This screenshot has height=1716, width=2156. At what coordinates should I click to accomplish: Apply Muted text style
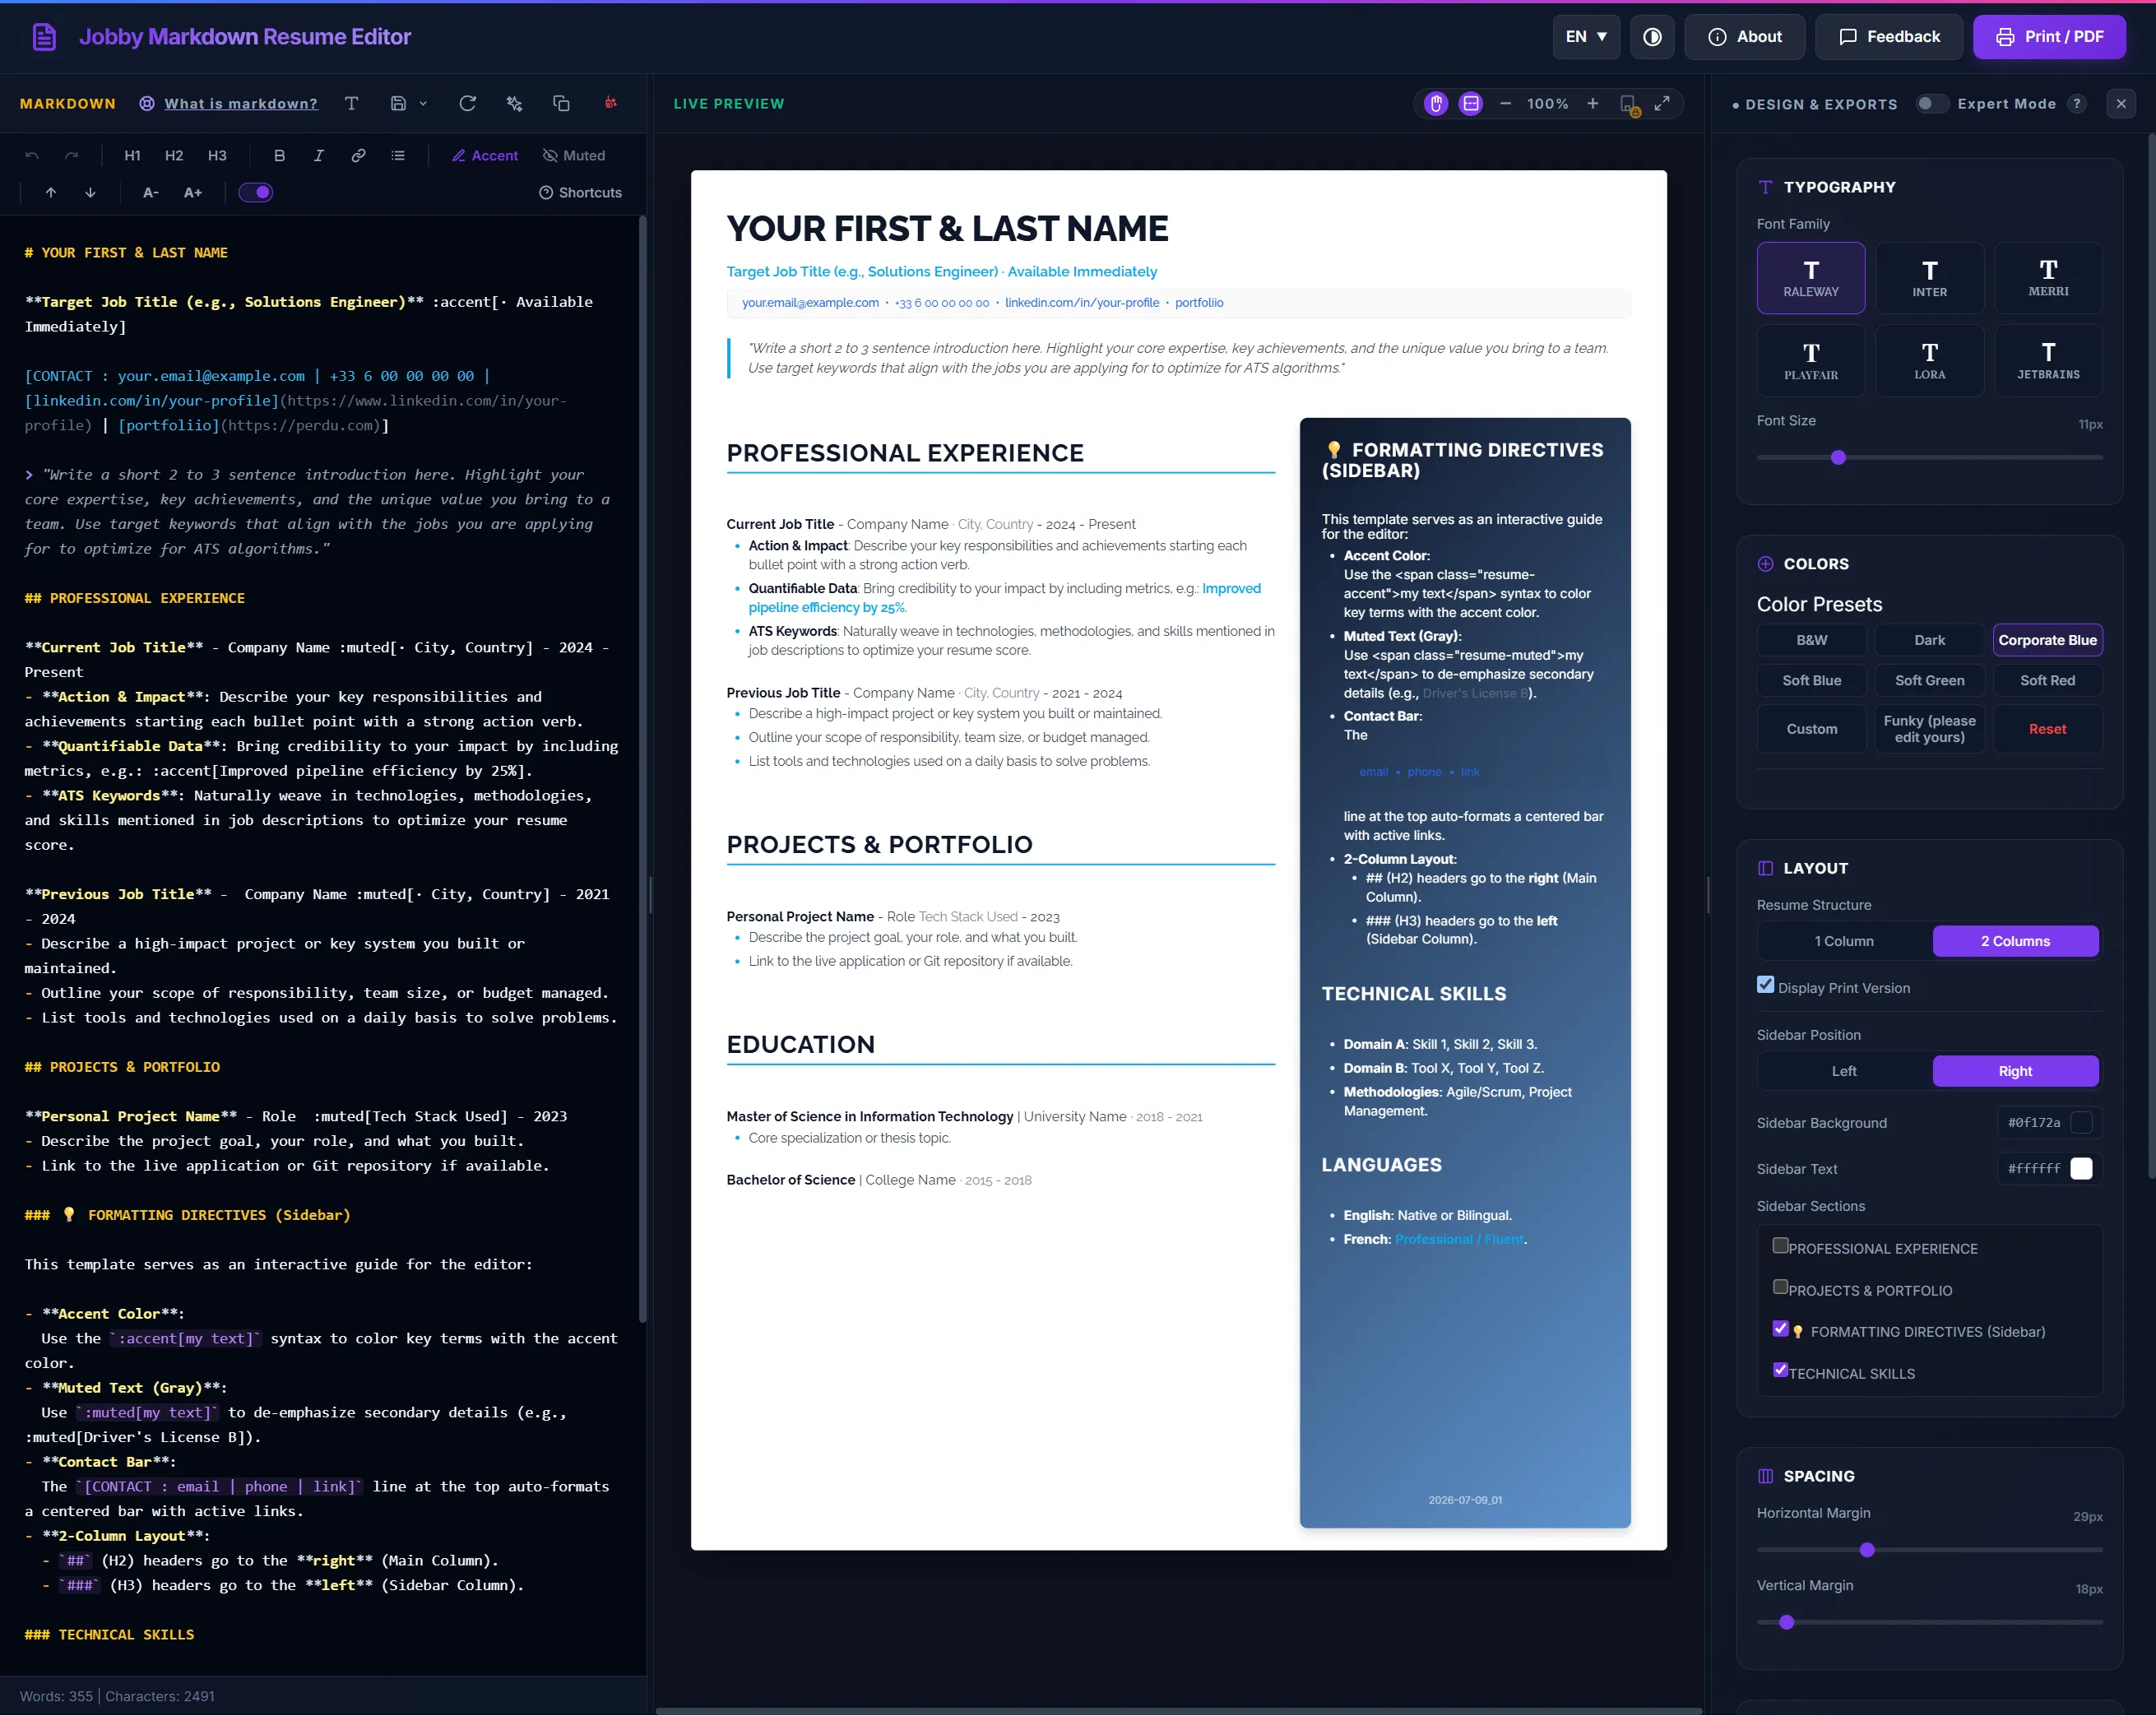[574, 156]
